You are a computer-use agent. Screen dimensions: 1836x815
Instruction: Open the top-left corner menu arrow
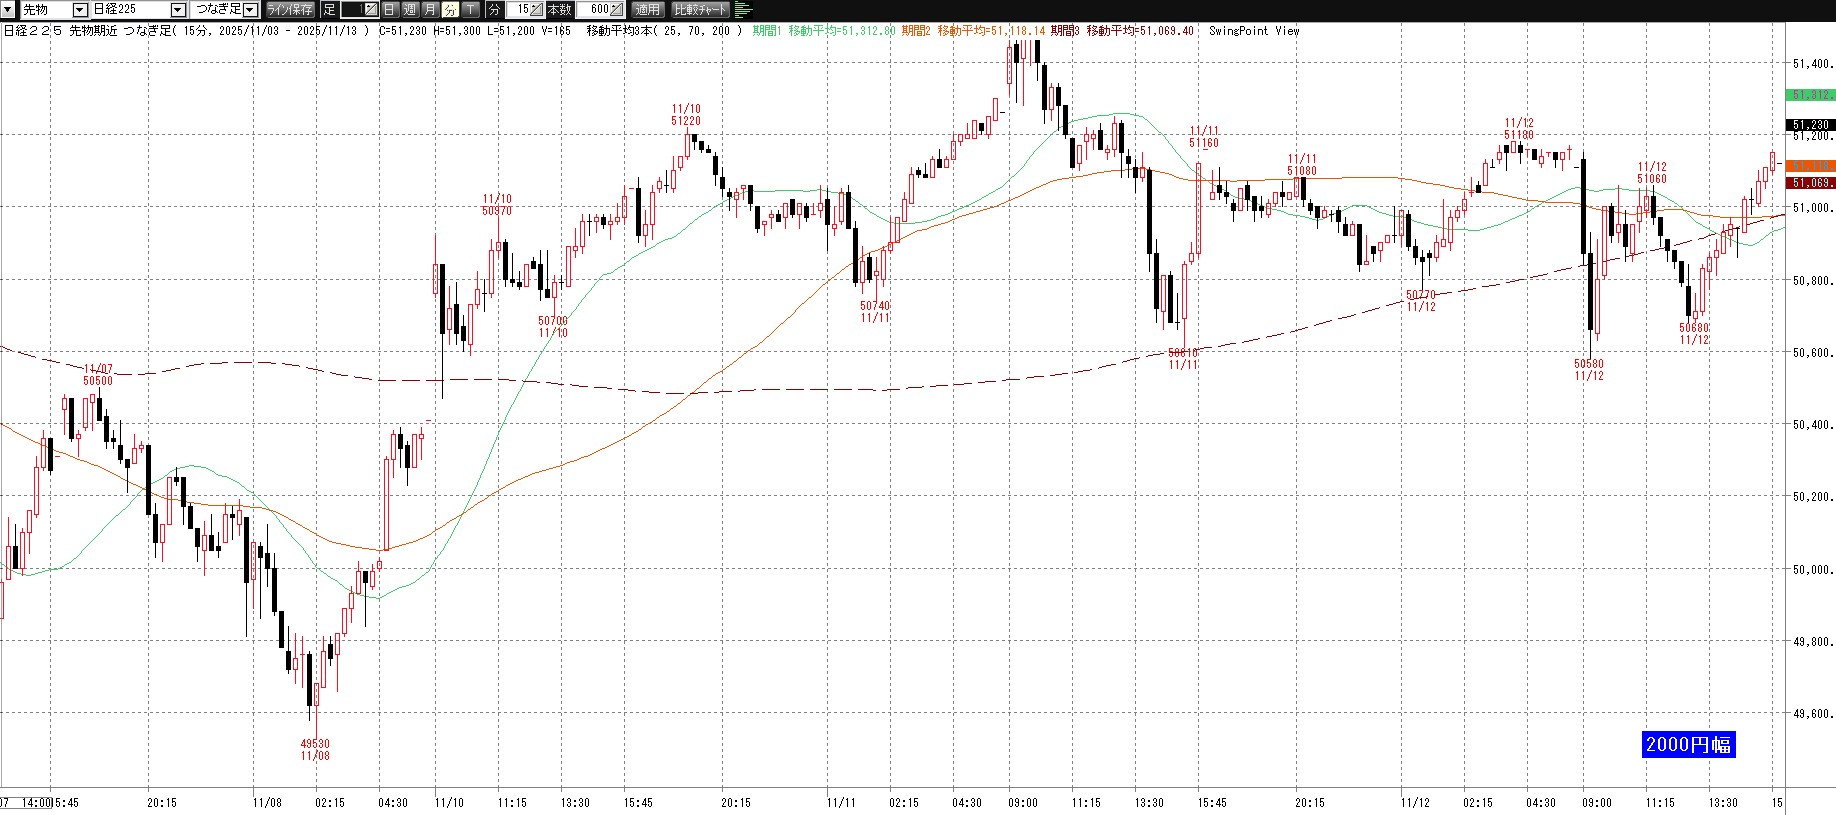[8, 10]
